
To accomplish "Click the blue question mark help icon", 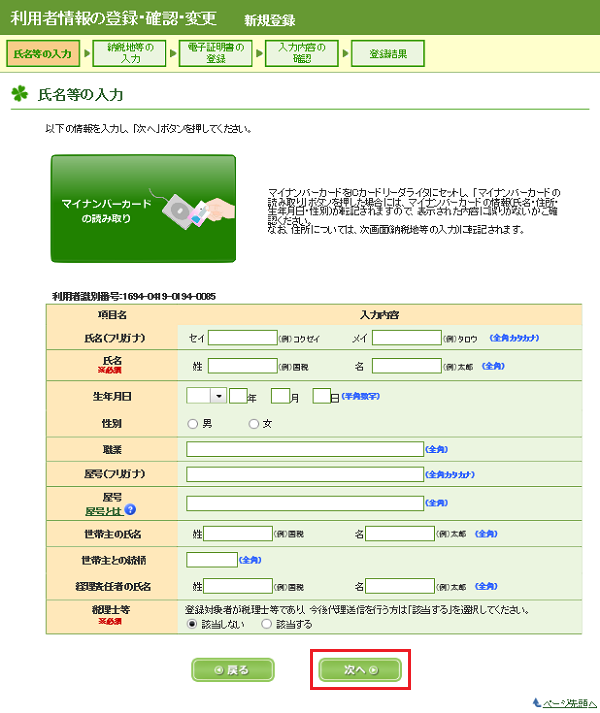I will click(x=130, y=510).
